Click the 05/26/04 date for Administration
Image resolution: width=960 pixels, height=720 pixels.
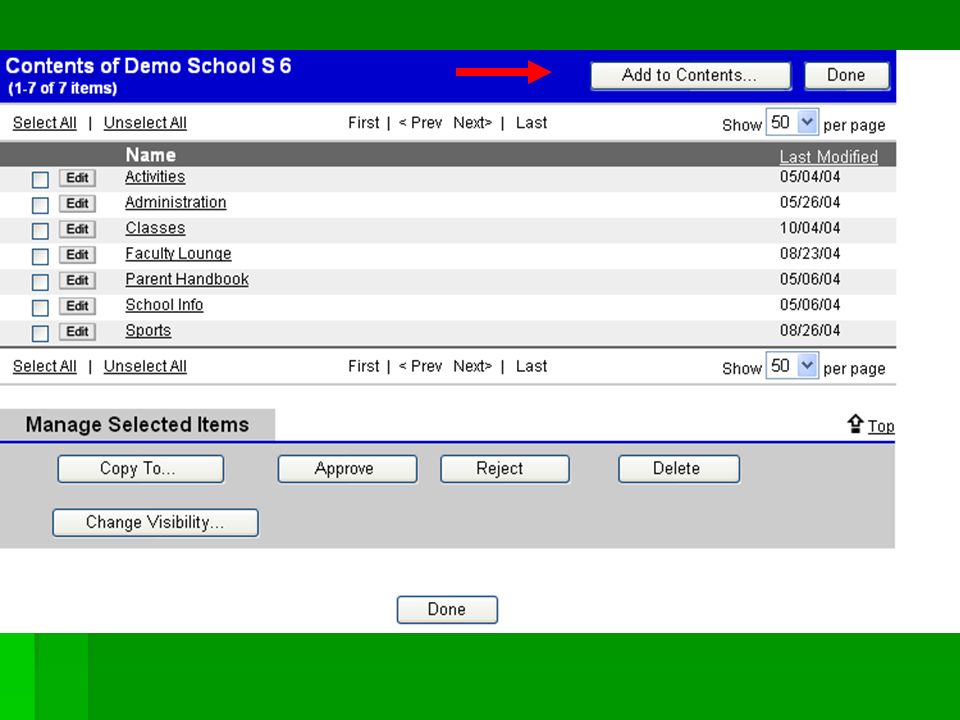tap(810, 203)
